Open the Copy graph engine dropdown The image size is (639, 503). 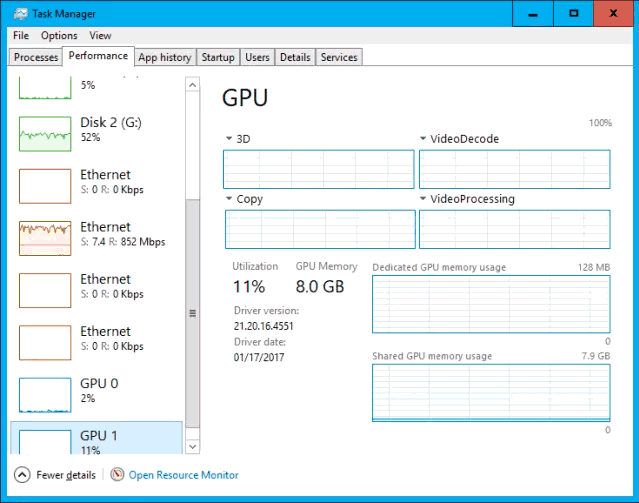[x=229, y=199]
